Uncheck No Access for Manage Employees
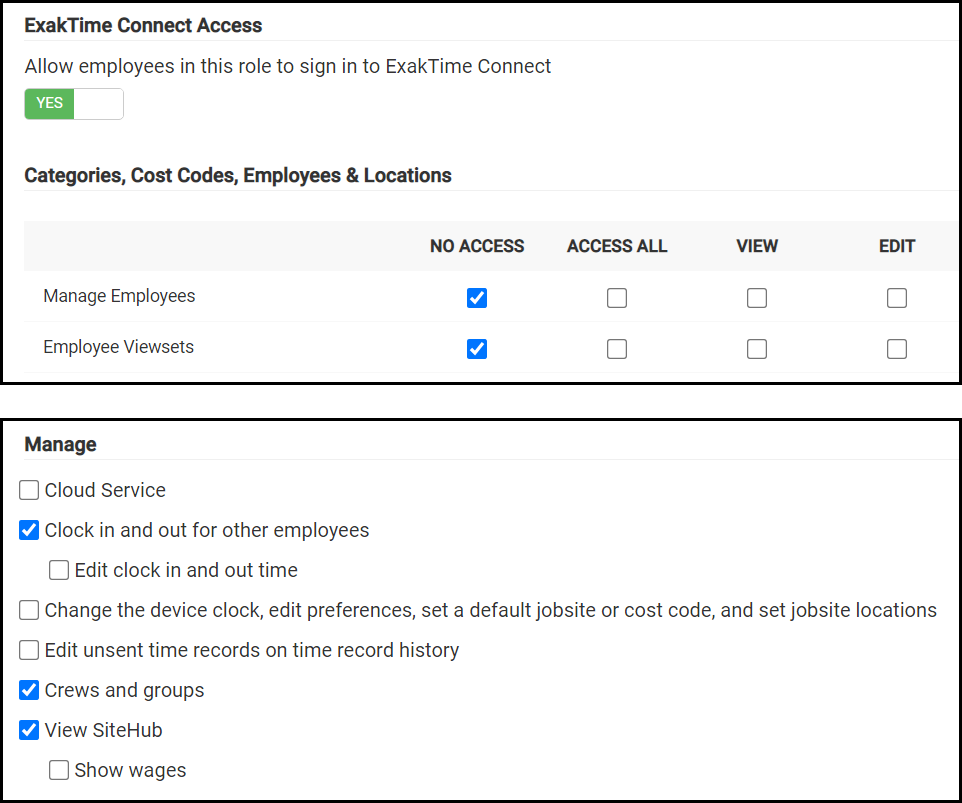This screenshot has height=803, width=962. point(477,298)
